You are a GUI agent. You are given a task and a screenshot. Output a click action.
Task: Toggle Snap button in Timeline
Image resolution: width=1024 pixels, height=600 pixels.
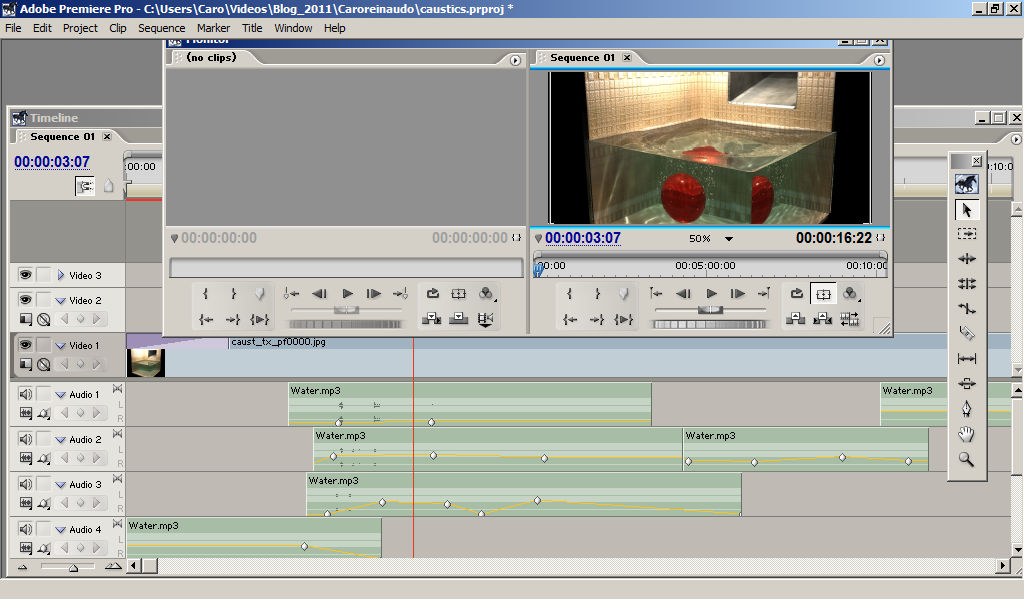tap(85, 186)
